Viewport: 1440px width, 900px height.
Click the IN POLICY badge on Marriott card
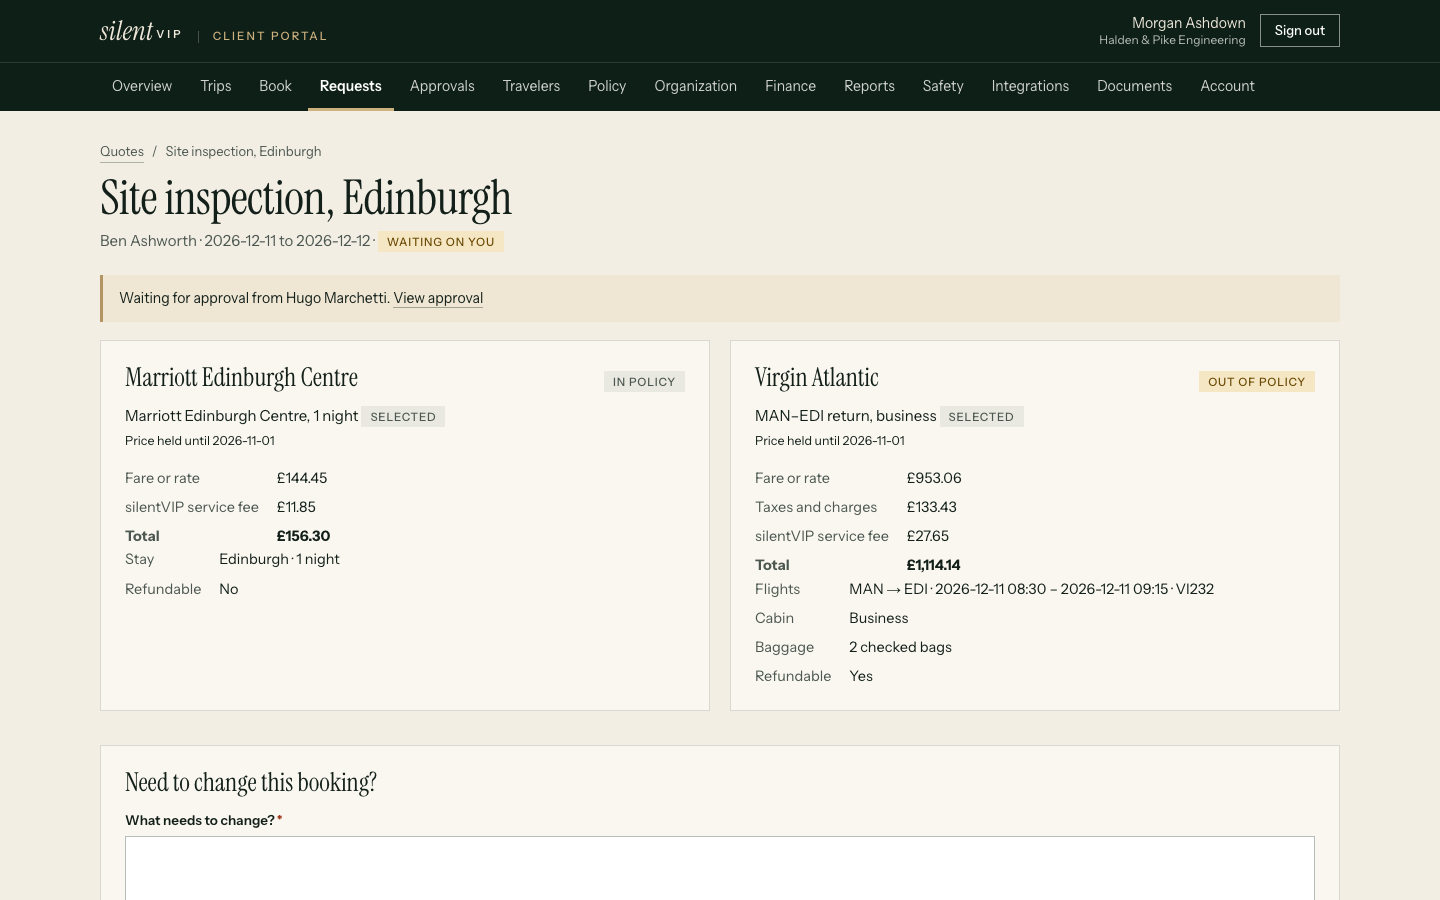(x=644, y=382)
